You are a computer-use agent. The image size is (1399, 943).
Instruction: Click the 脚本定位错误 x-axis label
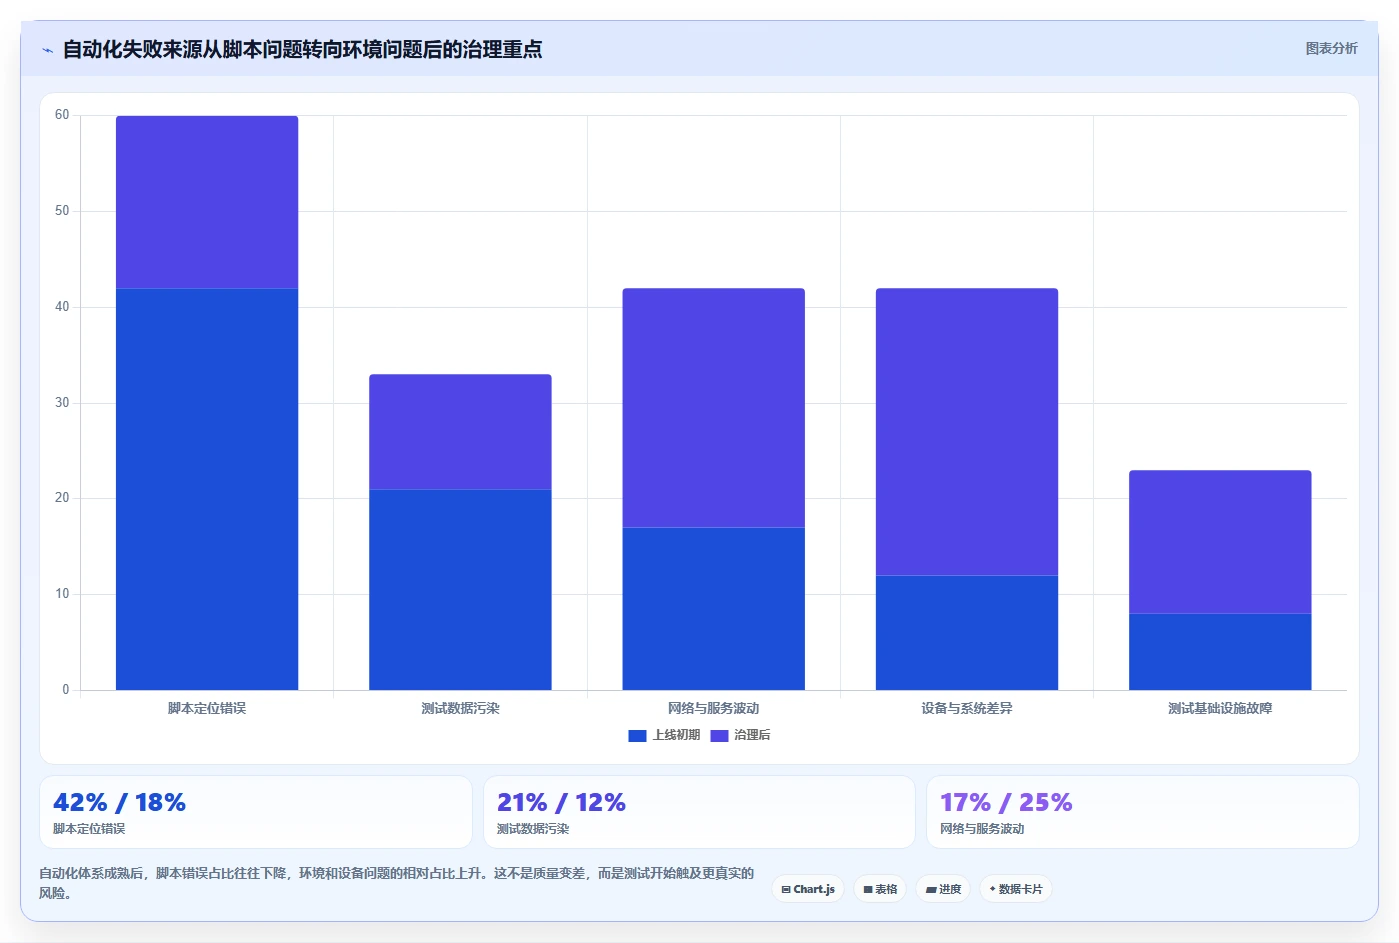pos(207,708)
